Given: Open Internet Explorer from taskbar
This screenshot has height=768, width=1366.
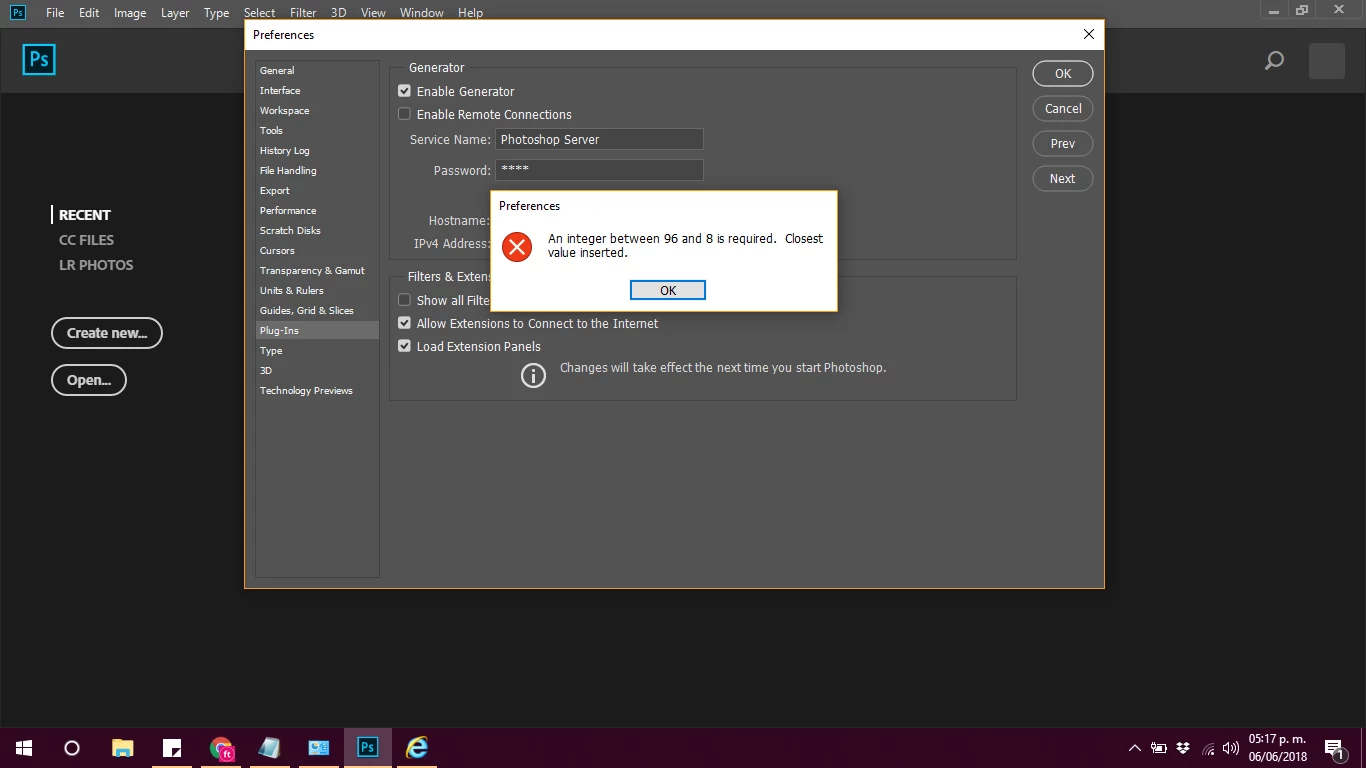Looking at the screenshot, I should [417, 748].
